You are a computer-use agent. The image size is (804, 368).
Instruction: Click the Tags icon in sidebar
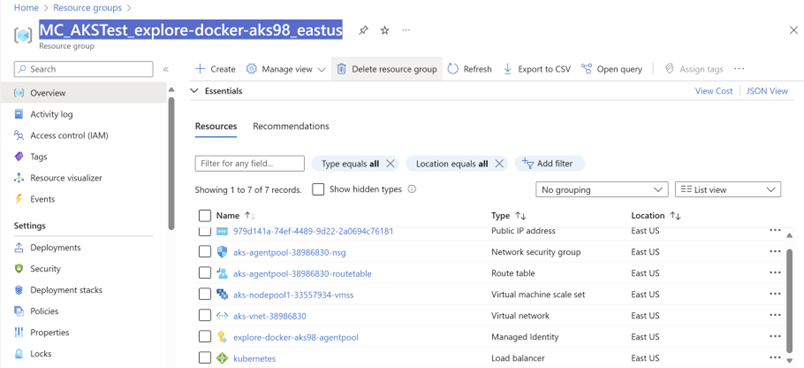click(x=19, y=156)
